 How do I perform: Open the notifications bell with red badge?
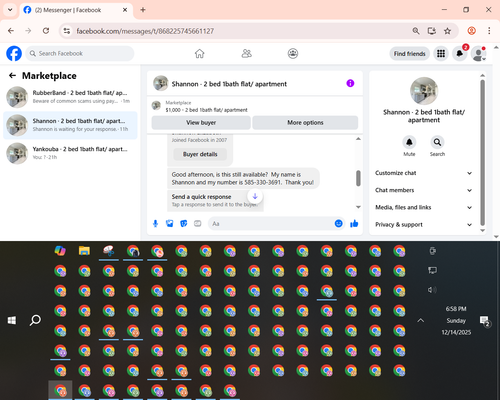[460, 54]
